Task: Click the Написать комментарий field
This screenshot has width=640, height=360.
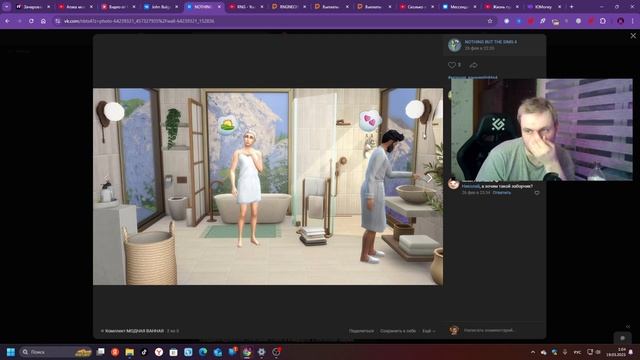Action: (502, 330)
